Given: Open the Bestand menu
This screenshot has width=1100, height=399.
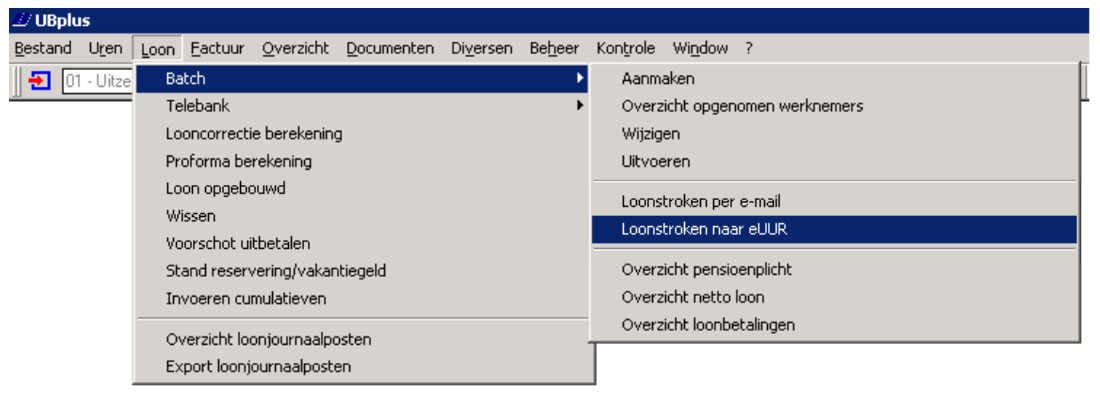Looking at the screenshot, I should click(43, 48).
